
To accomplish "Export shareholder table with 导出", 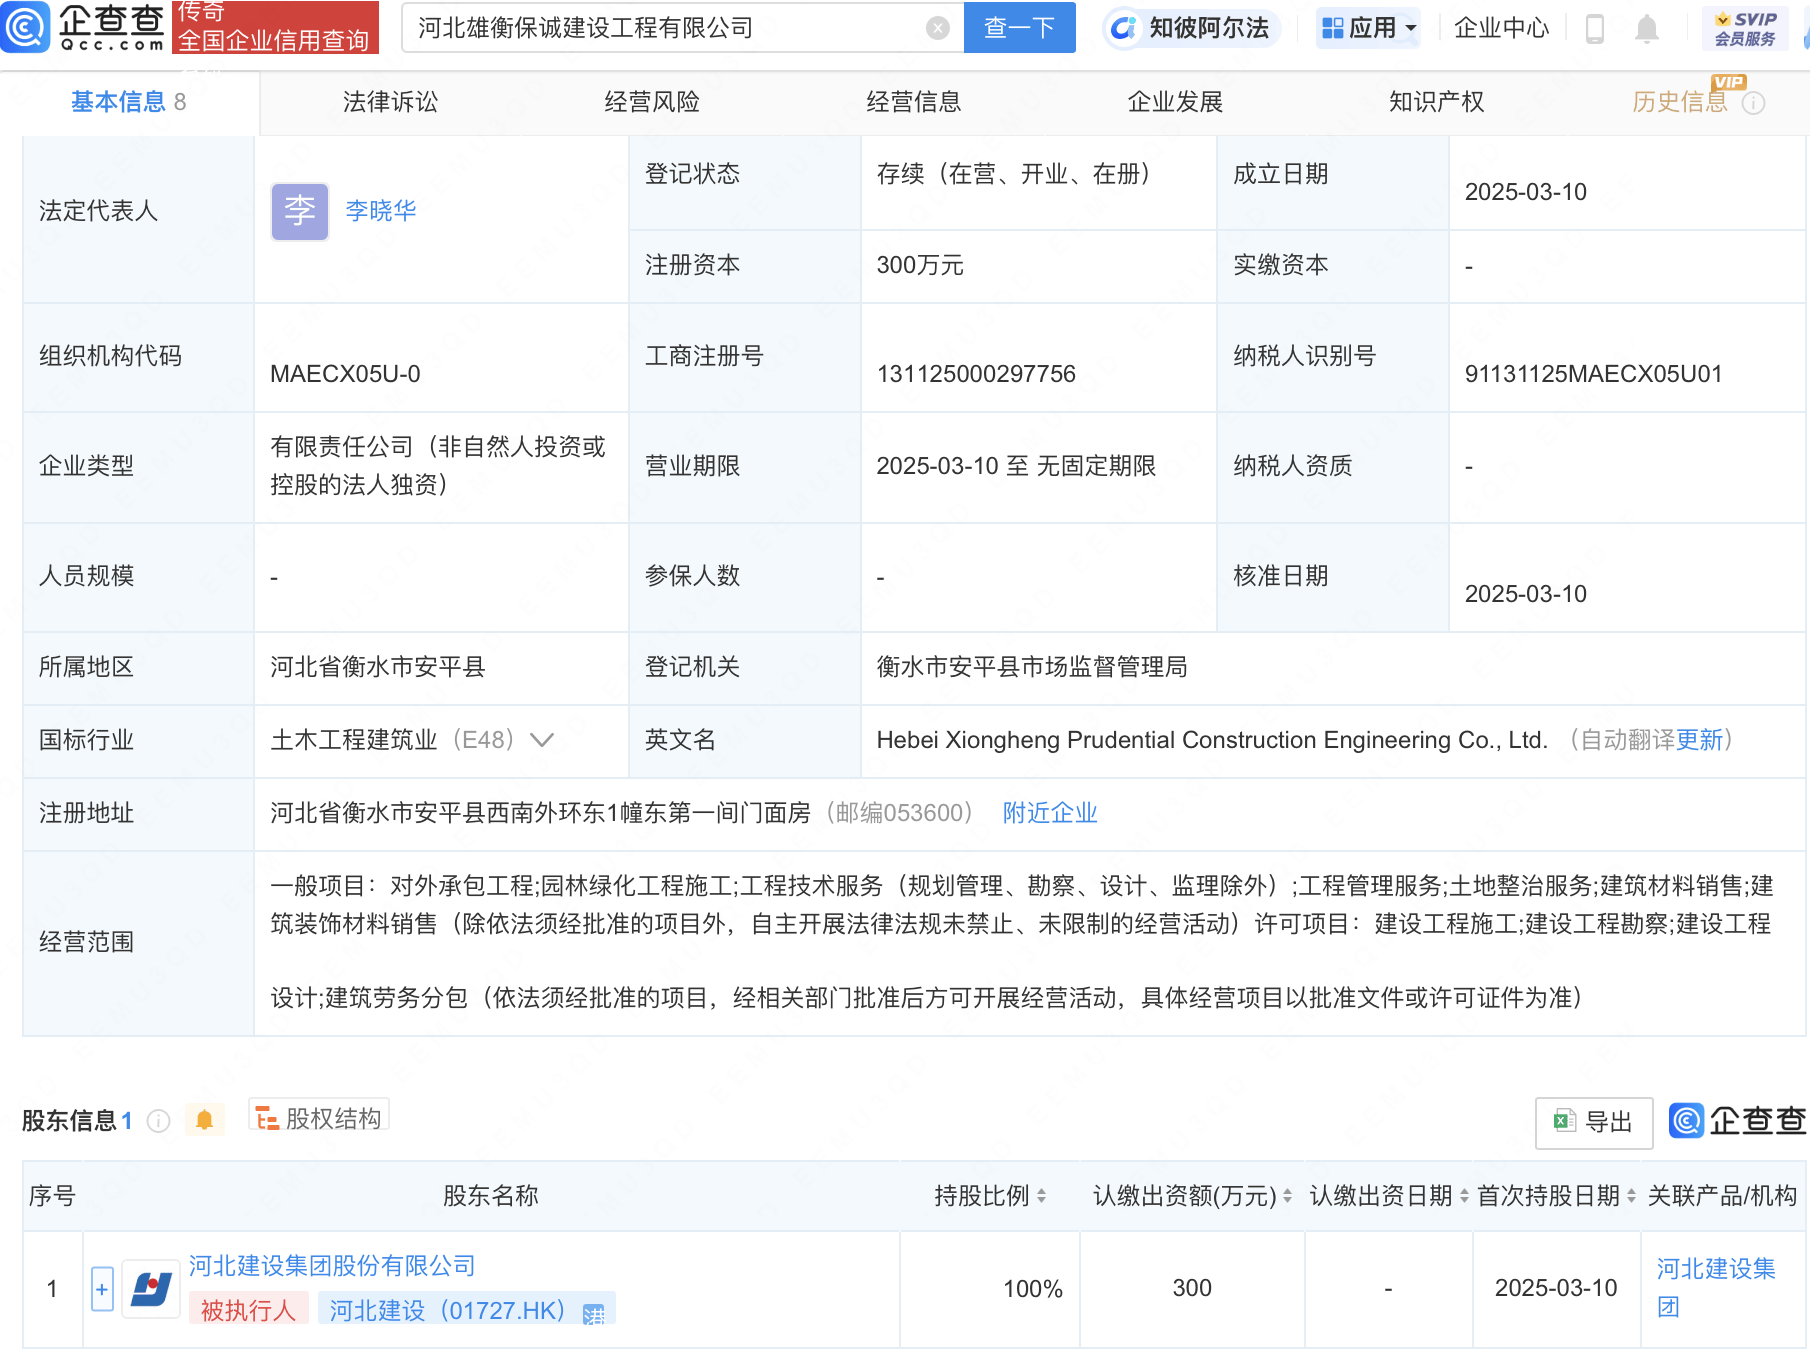I will 1594,1122.
